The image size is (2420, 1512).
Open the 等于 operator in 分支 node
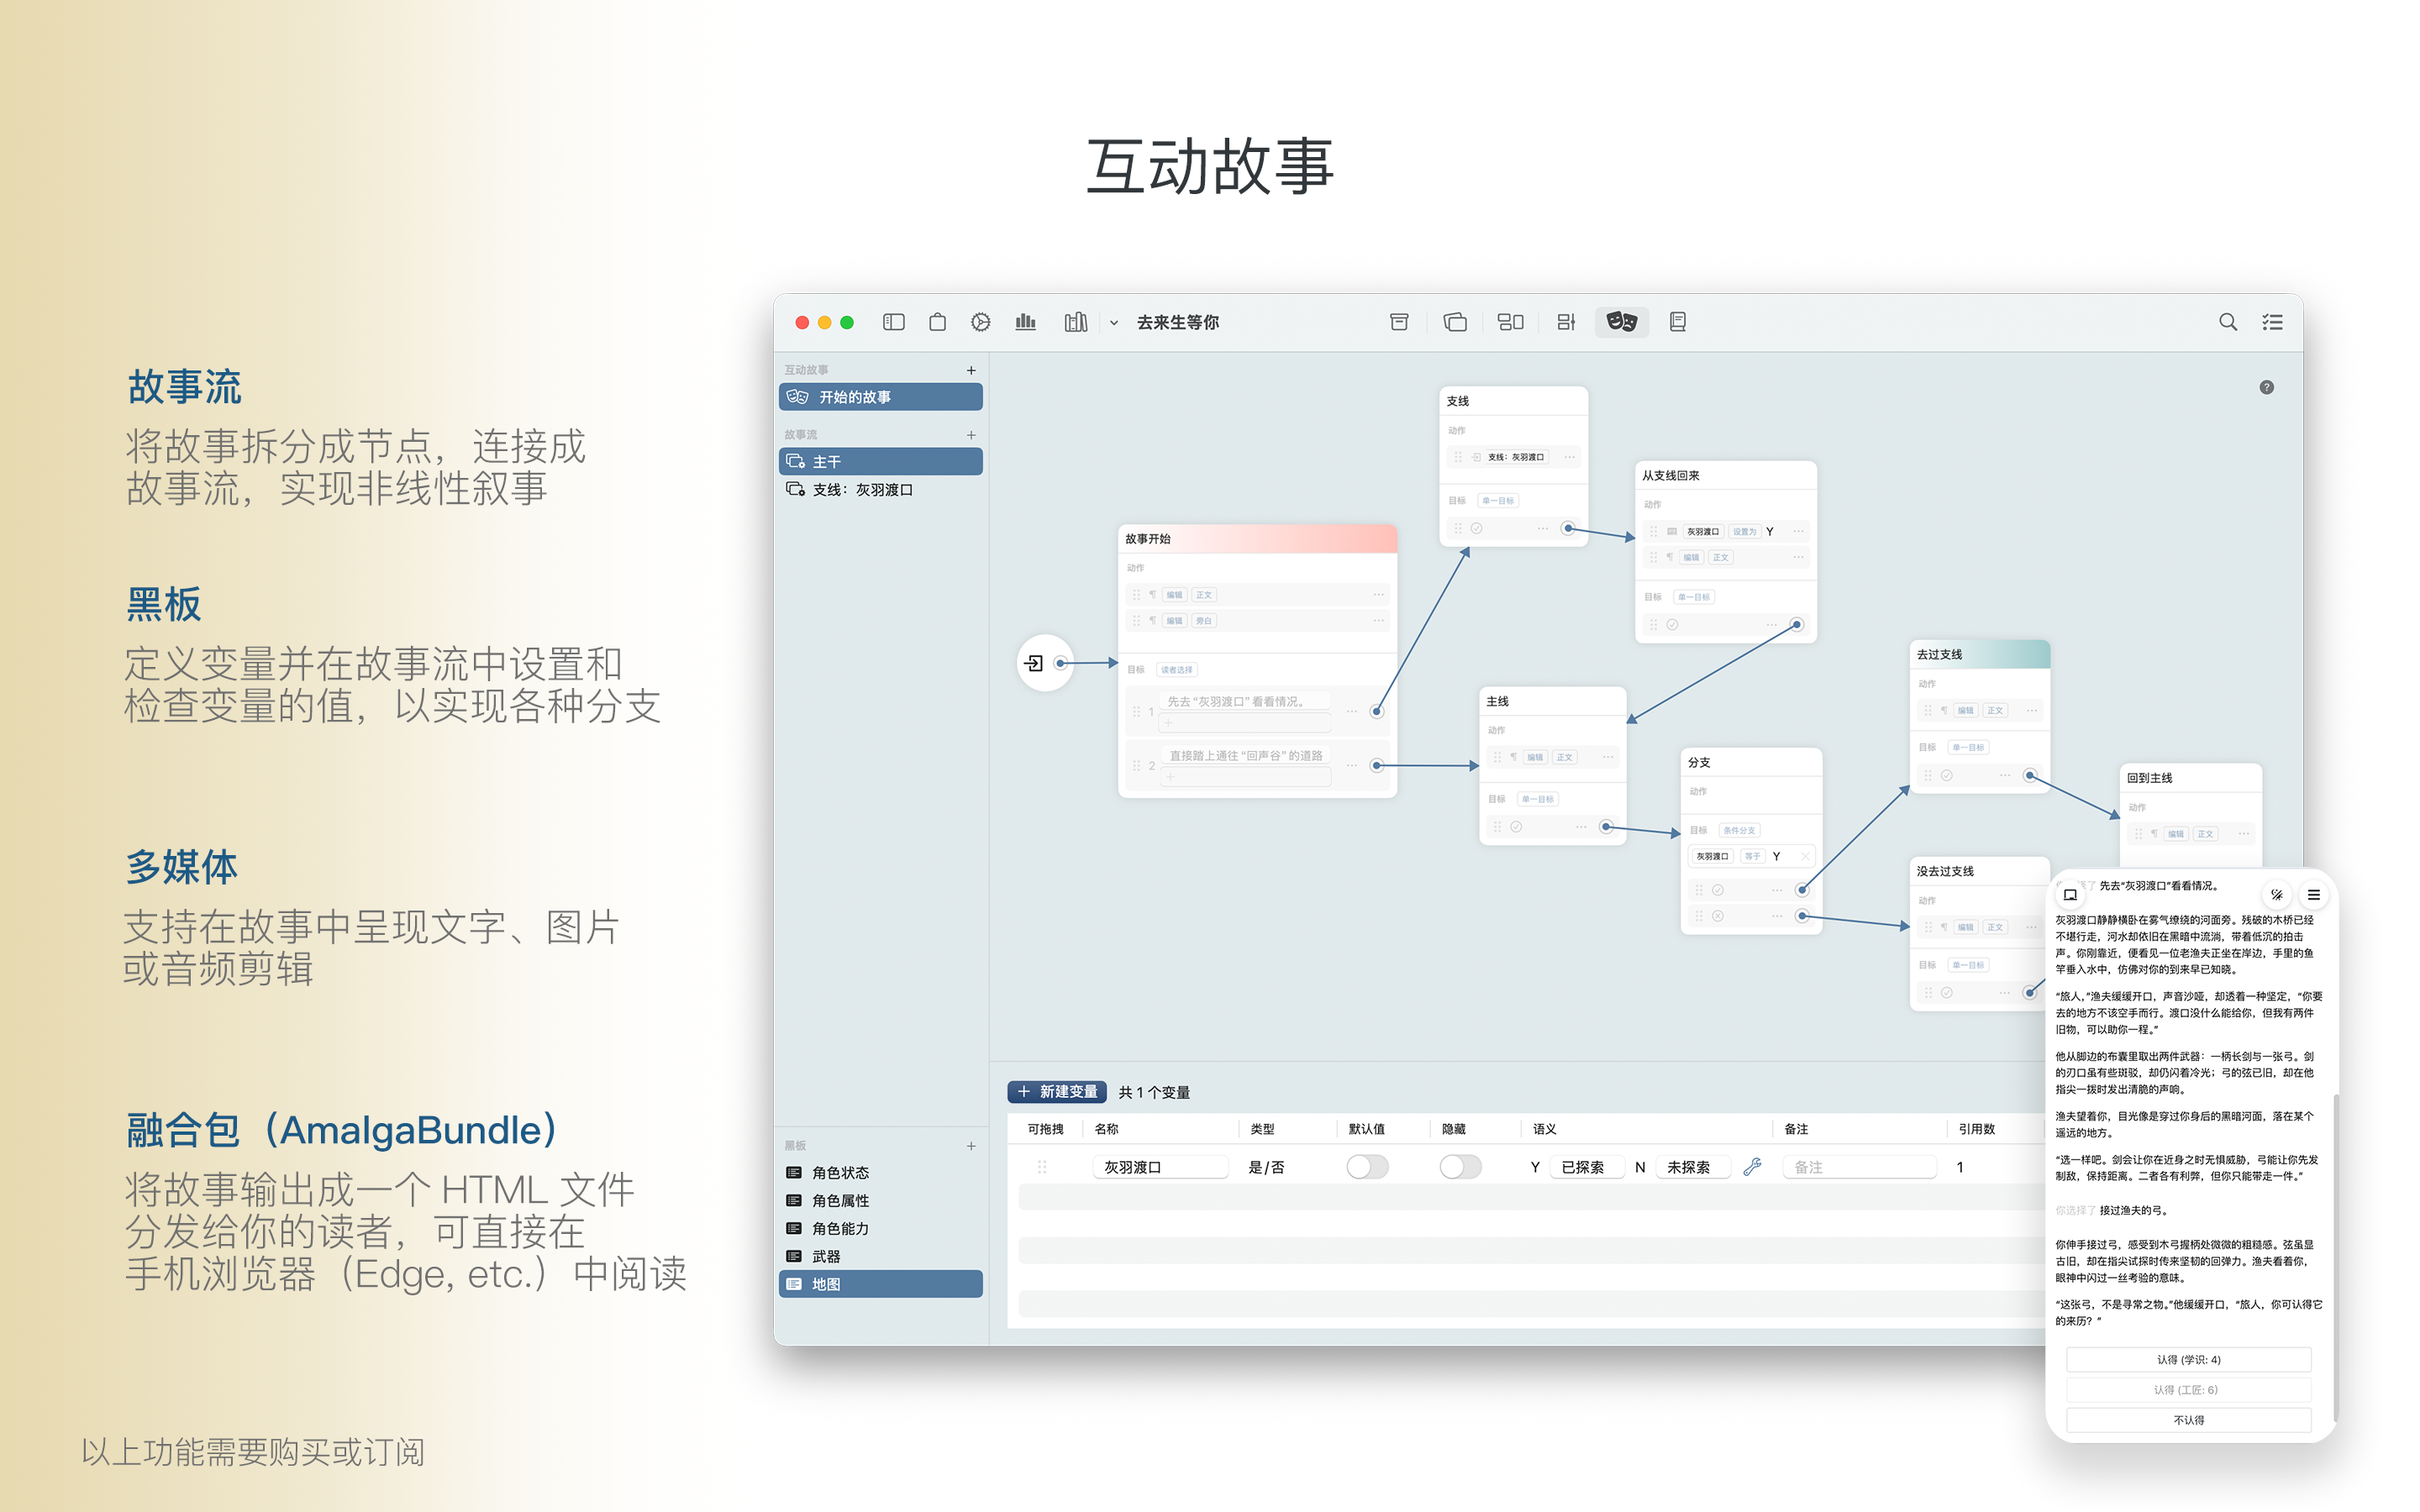click(x=1752, y=857)
